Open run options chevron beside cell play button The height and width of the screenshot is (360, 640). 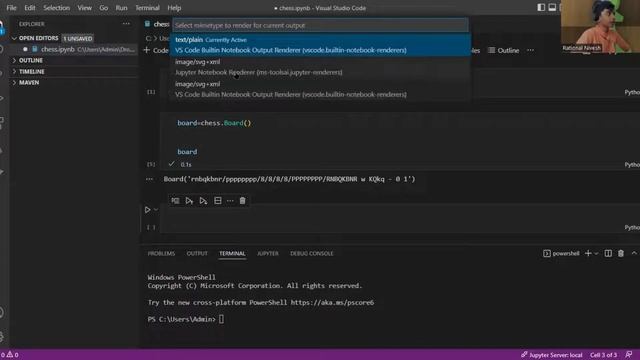coord(156,210)
